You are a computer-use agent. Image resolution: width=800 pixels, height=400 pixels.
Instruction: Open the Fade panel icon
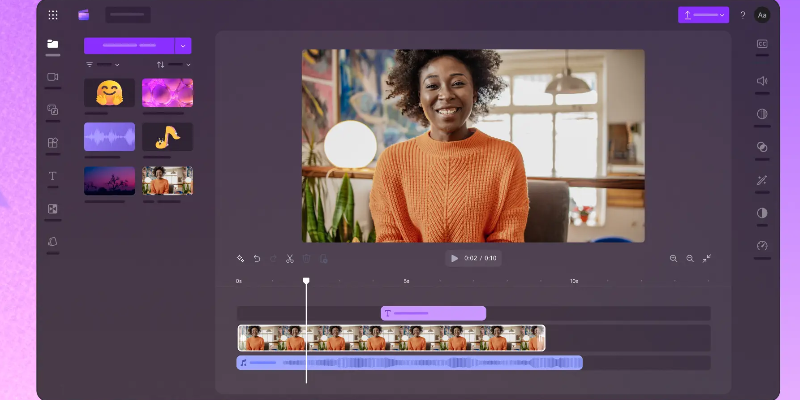[x=762, y=114]
